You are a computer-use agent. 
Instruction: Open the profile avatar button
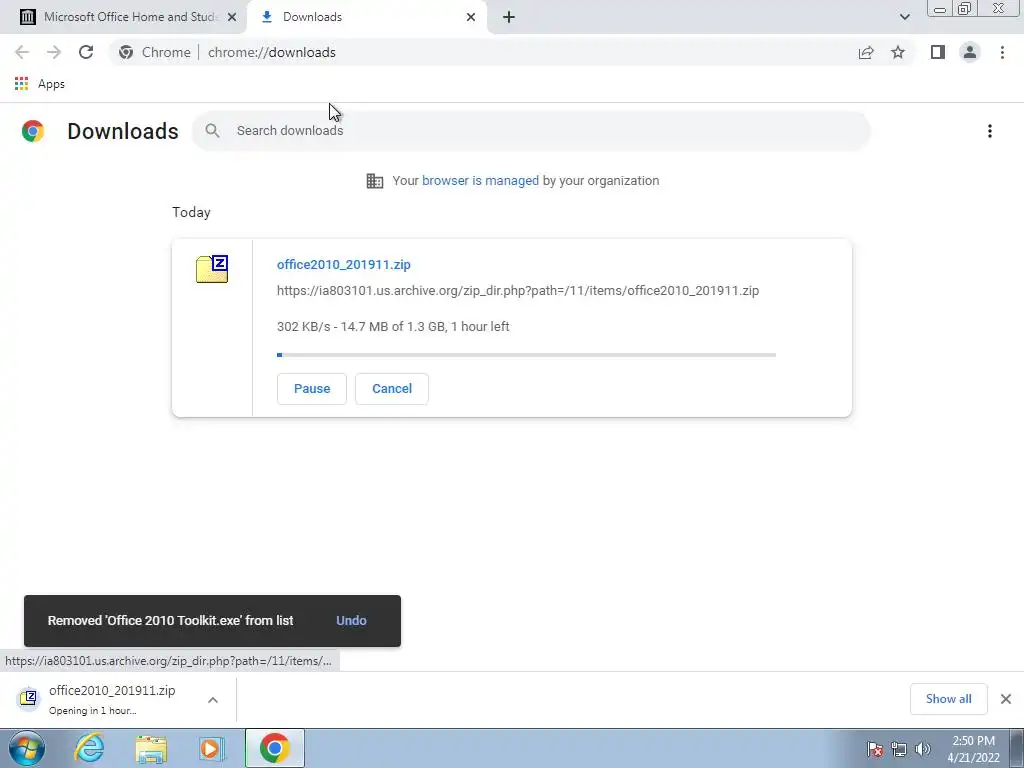click(970, 52)
